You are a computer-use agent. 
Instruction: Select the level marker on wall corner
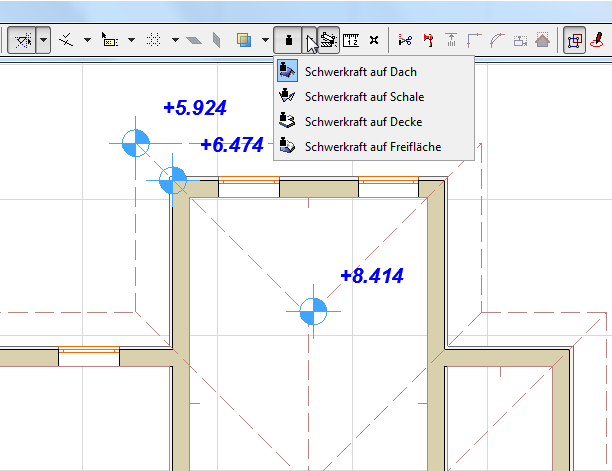[x=173, y=180]
